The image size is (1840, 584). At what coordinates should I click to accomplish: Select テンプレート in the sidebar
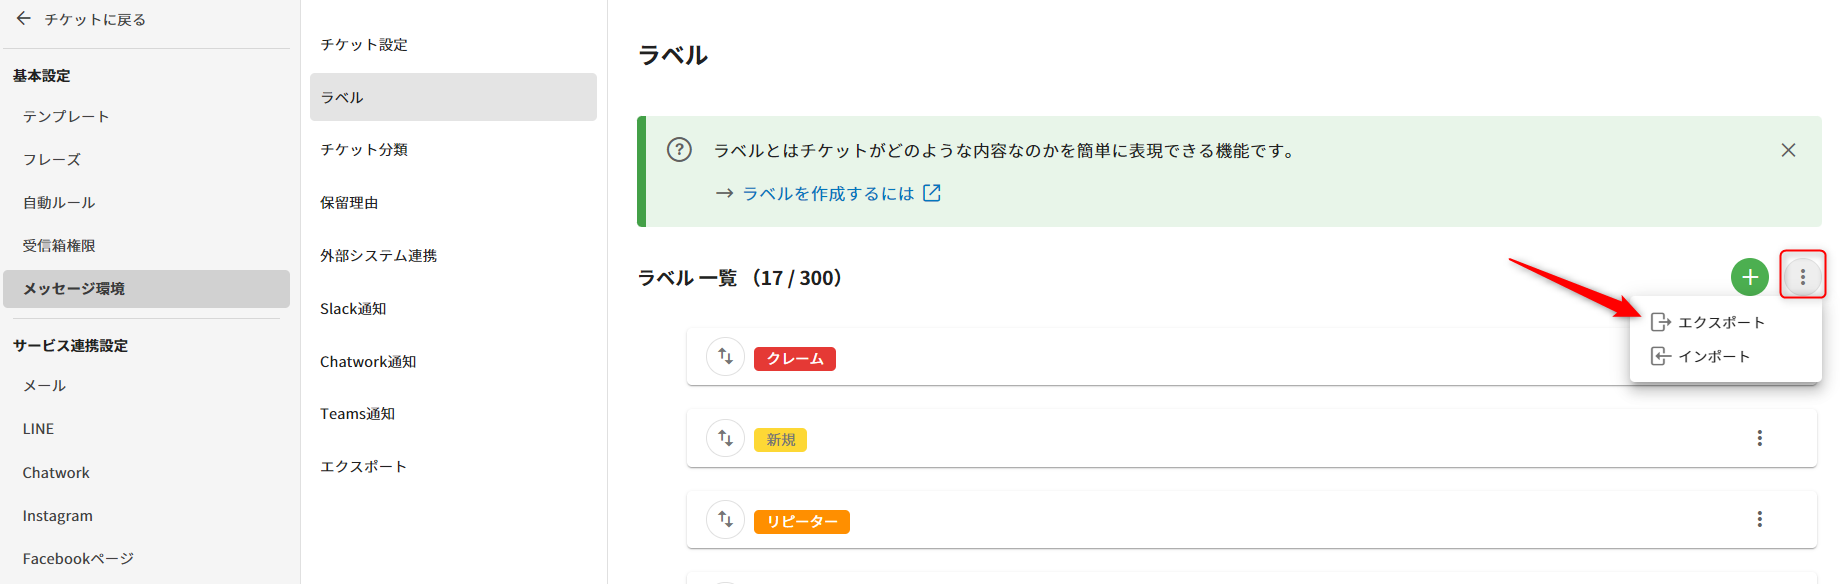point(66,117)
